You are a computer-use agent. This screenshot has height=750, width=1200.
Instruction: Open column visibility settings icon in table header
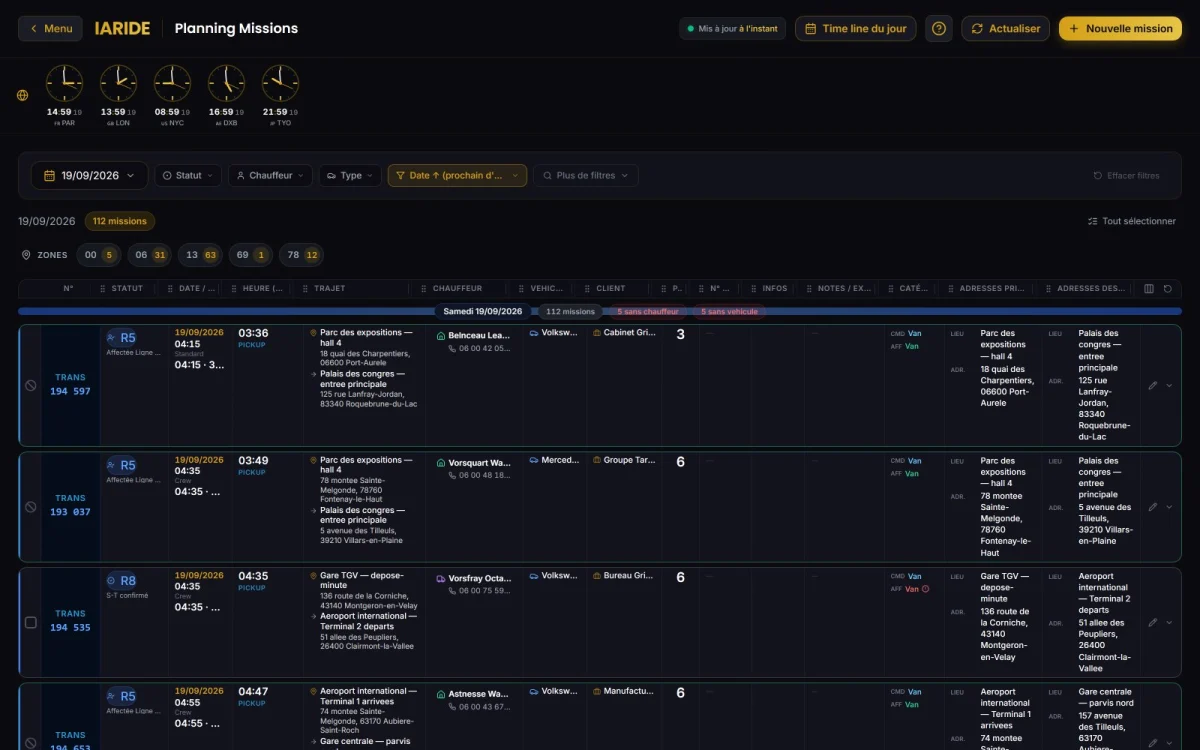click(x=1149, y=289)
